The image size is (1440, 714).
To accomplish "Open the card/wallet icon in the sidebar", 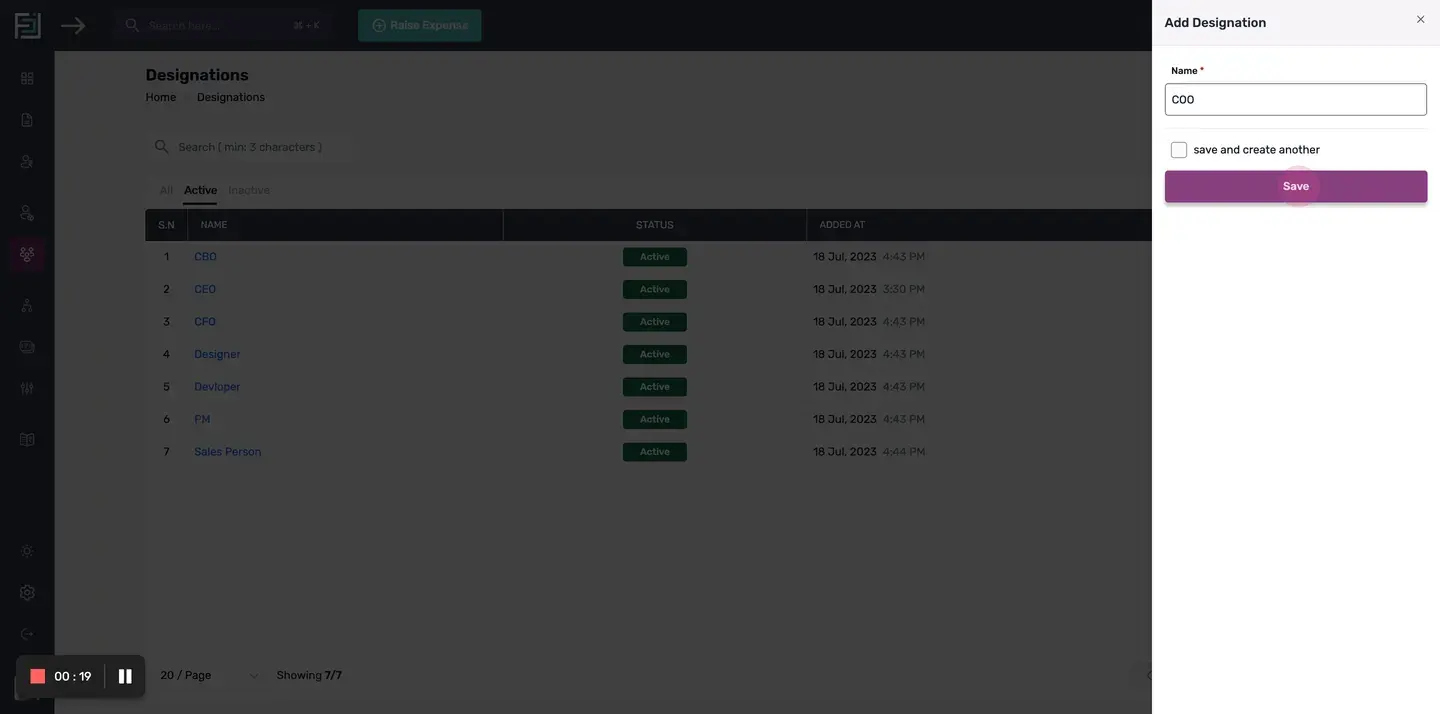I will pyautogui.click(x=27, y=347).
